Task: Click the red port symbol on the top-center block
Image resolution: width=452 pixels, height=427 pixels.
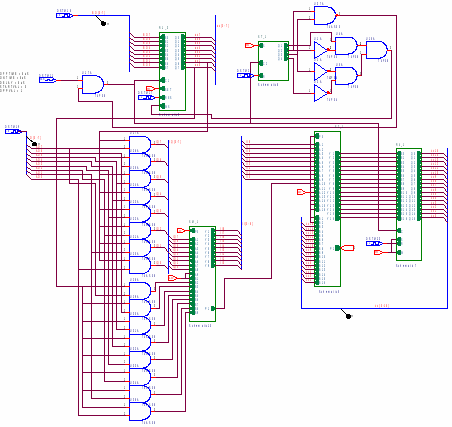Action: pos(150,88)
